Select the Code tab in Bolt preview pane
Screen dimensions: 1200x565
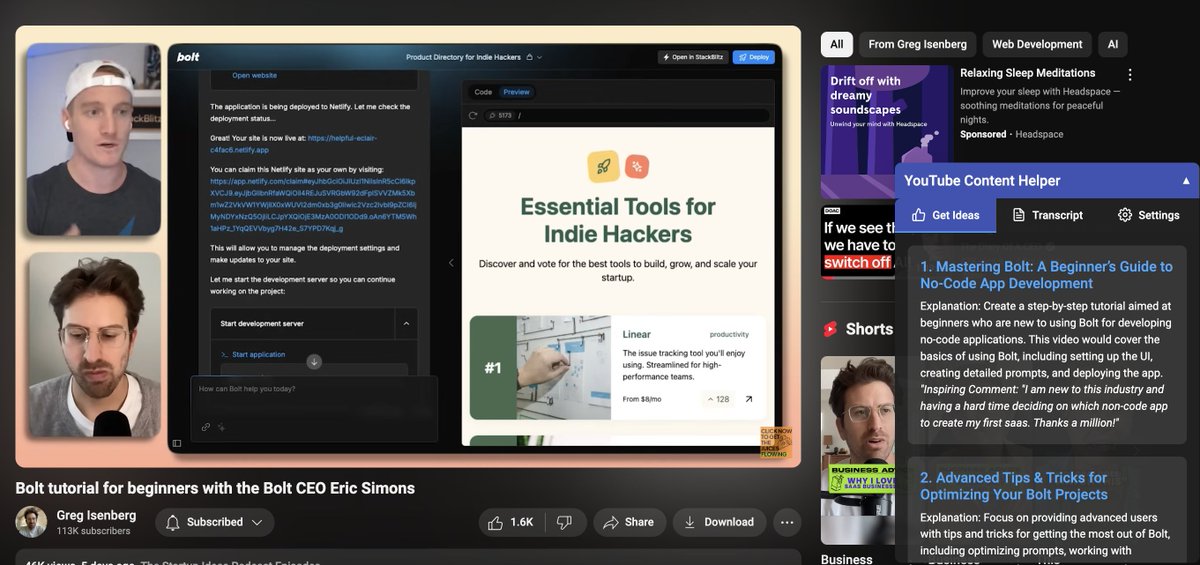click(483, 92)
